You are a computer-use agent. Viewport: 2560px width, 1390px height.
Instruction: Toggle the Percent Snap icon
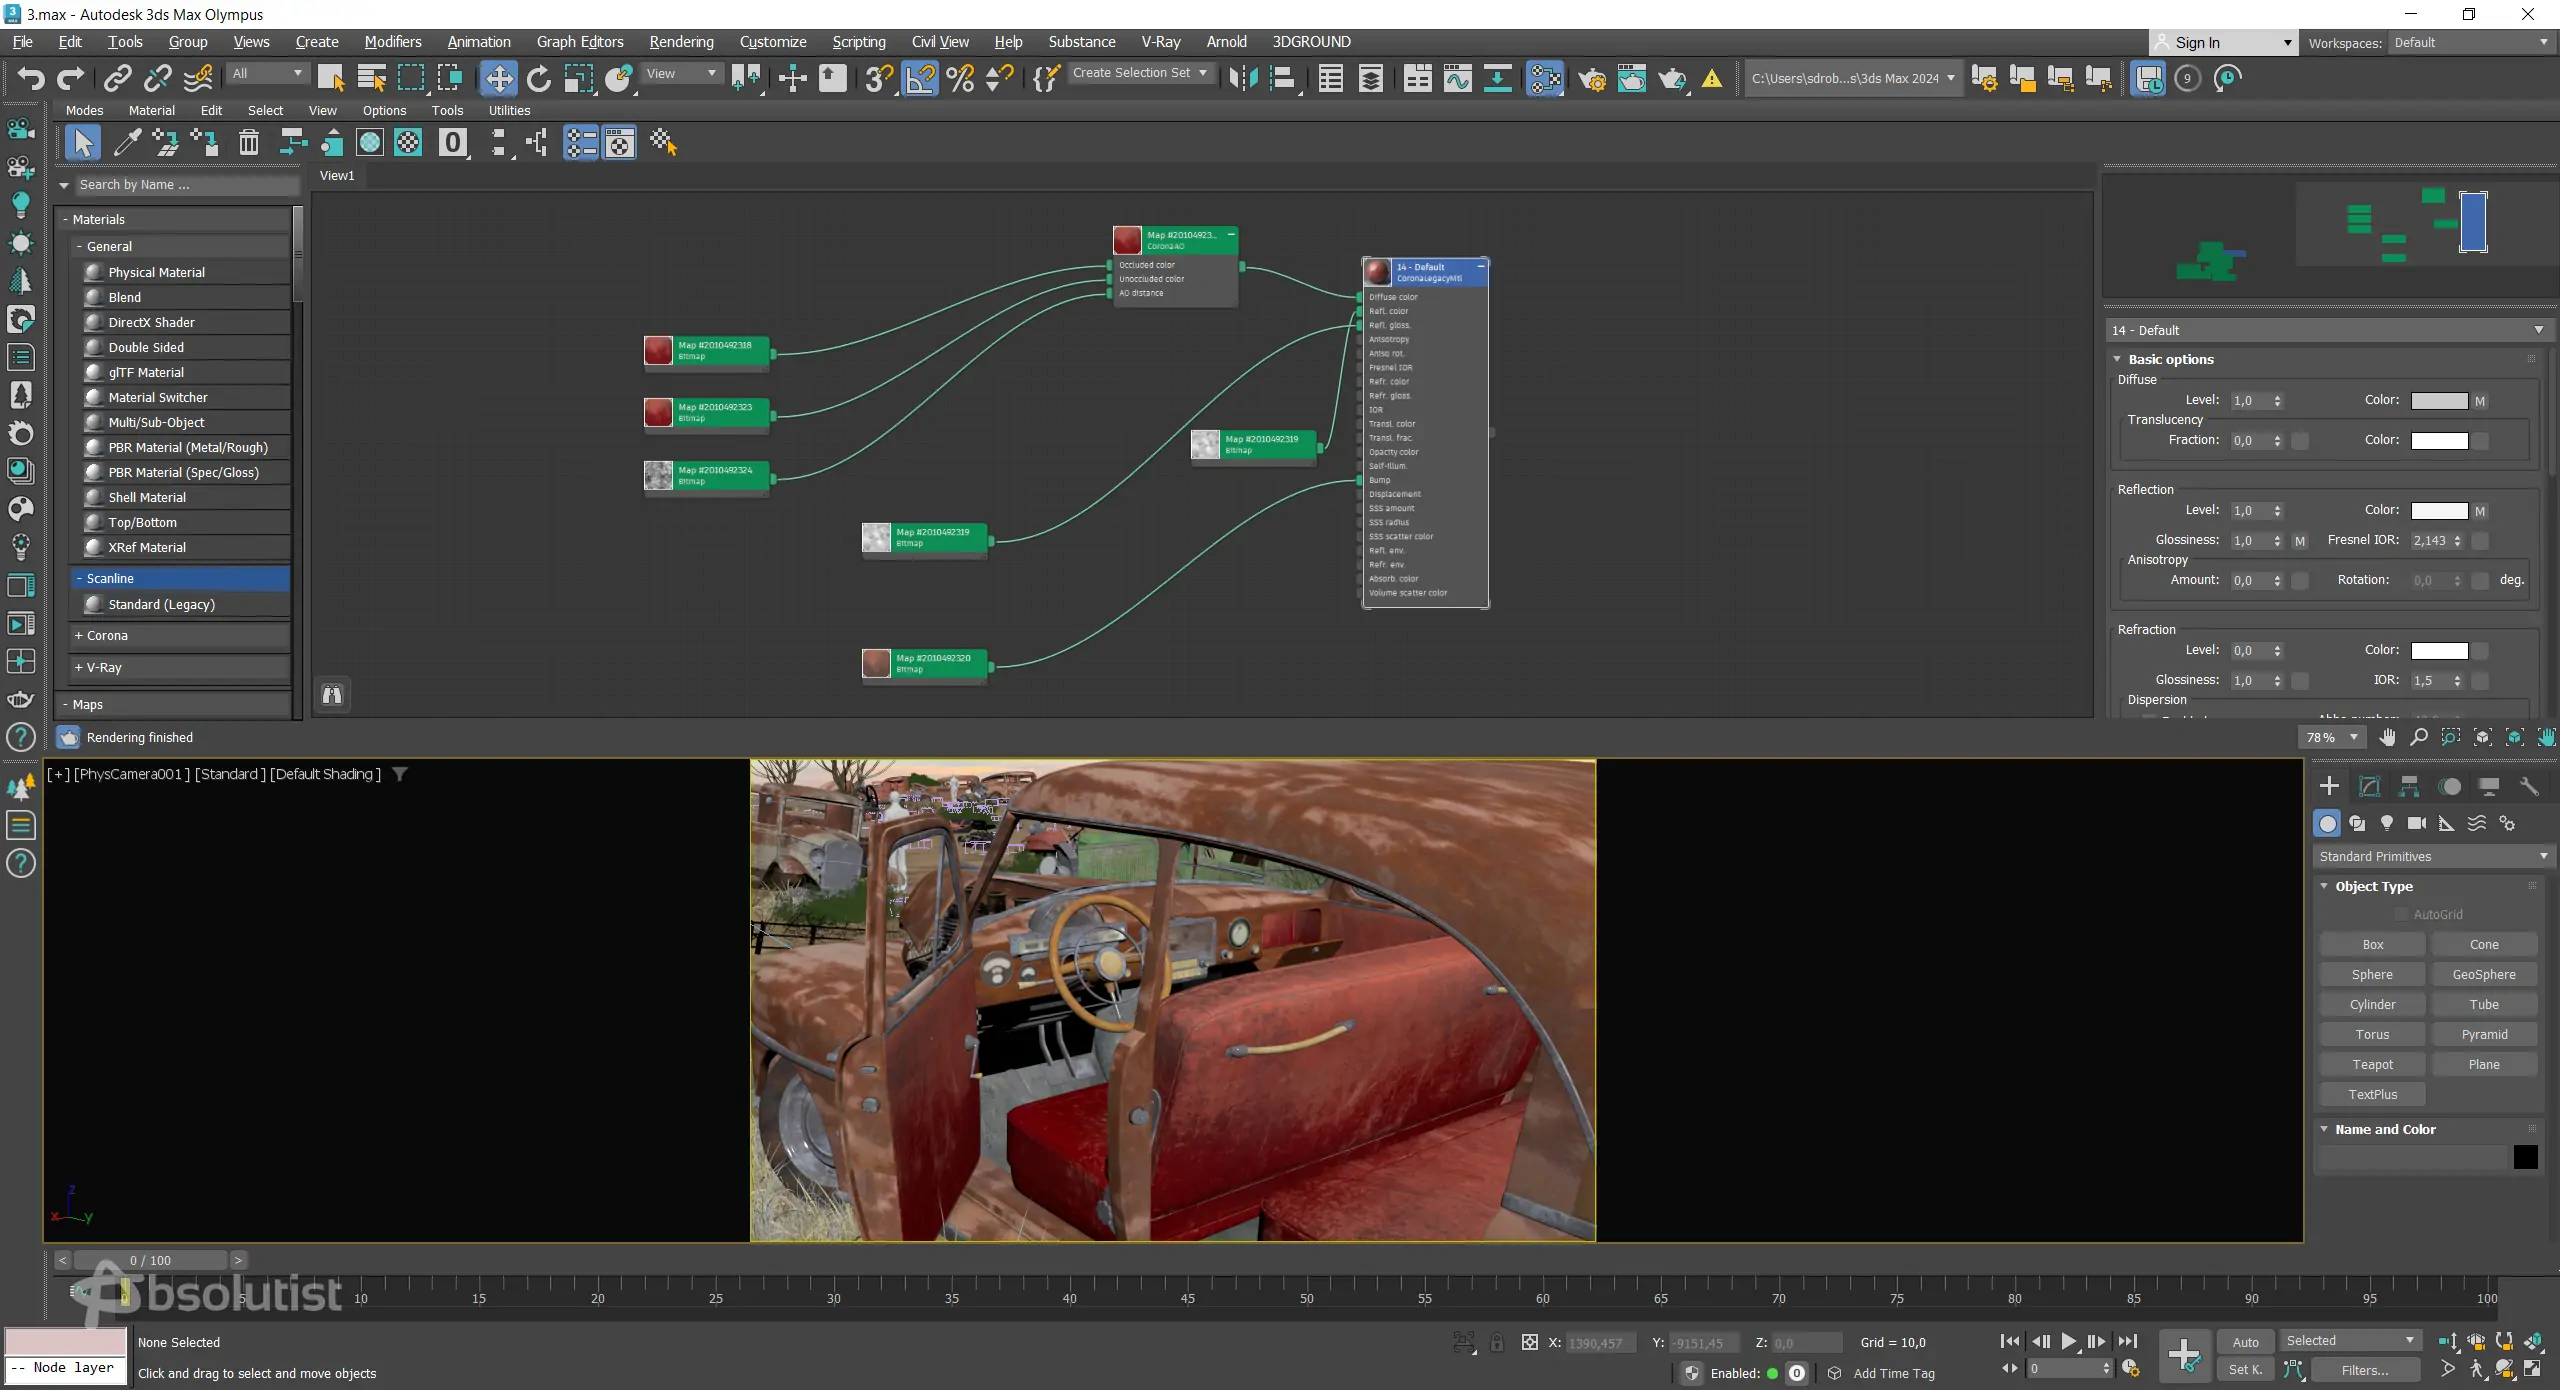click(960, 78)
